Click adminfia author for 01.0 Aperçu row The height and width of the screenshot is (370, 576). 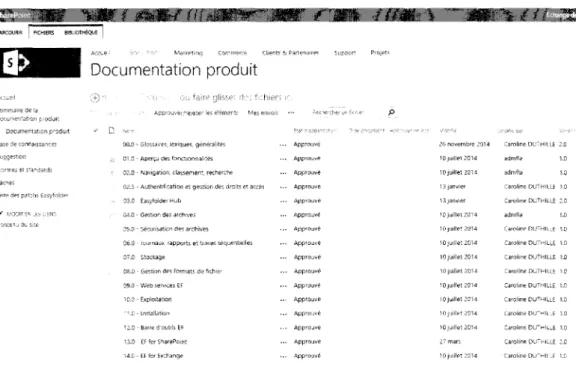513,159
